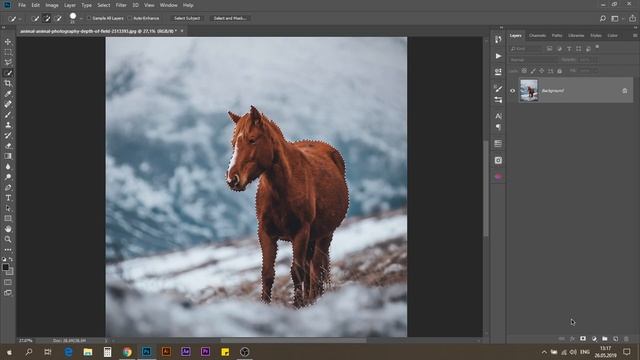The height and width of the screenshot is (360, 640).
Task: Open the Character panel icon
Action: [498, 116]
